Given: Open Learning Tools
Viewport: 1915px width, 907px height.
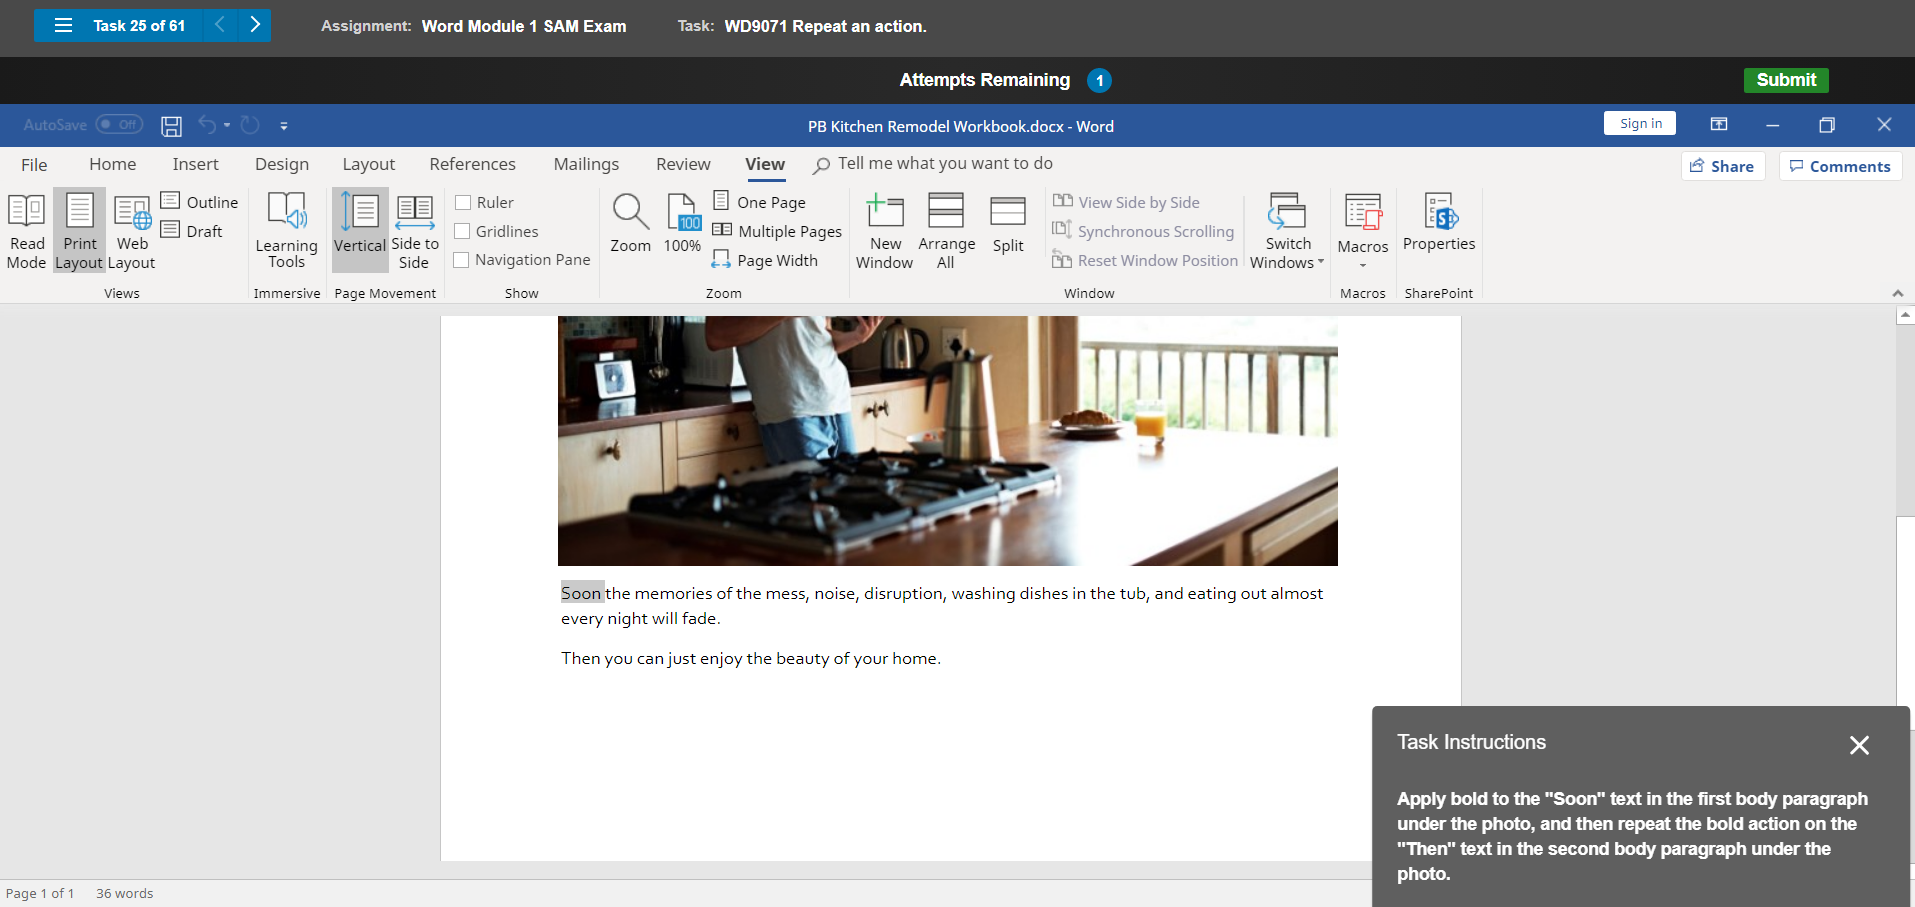Looking at the screenshot, I should [286, 231].
